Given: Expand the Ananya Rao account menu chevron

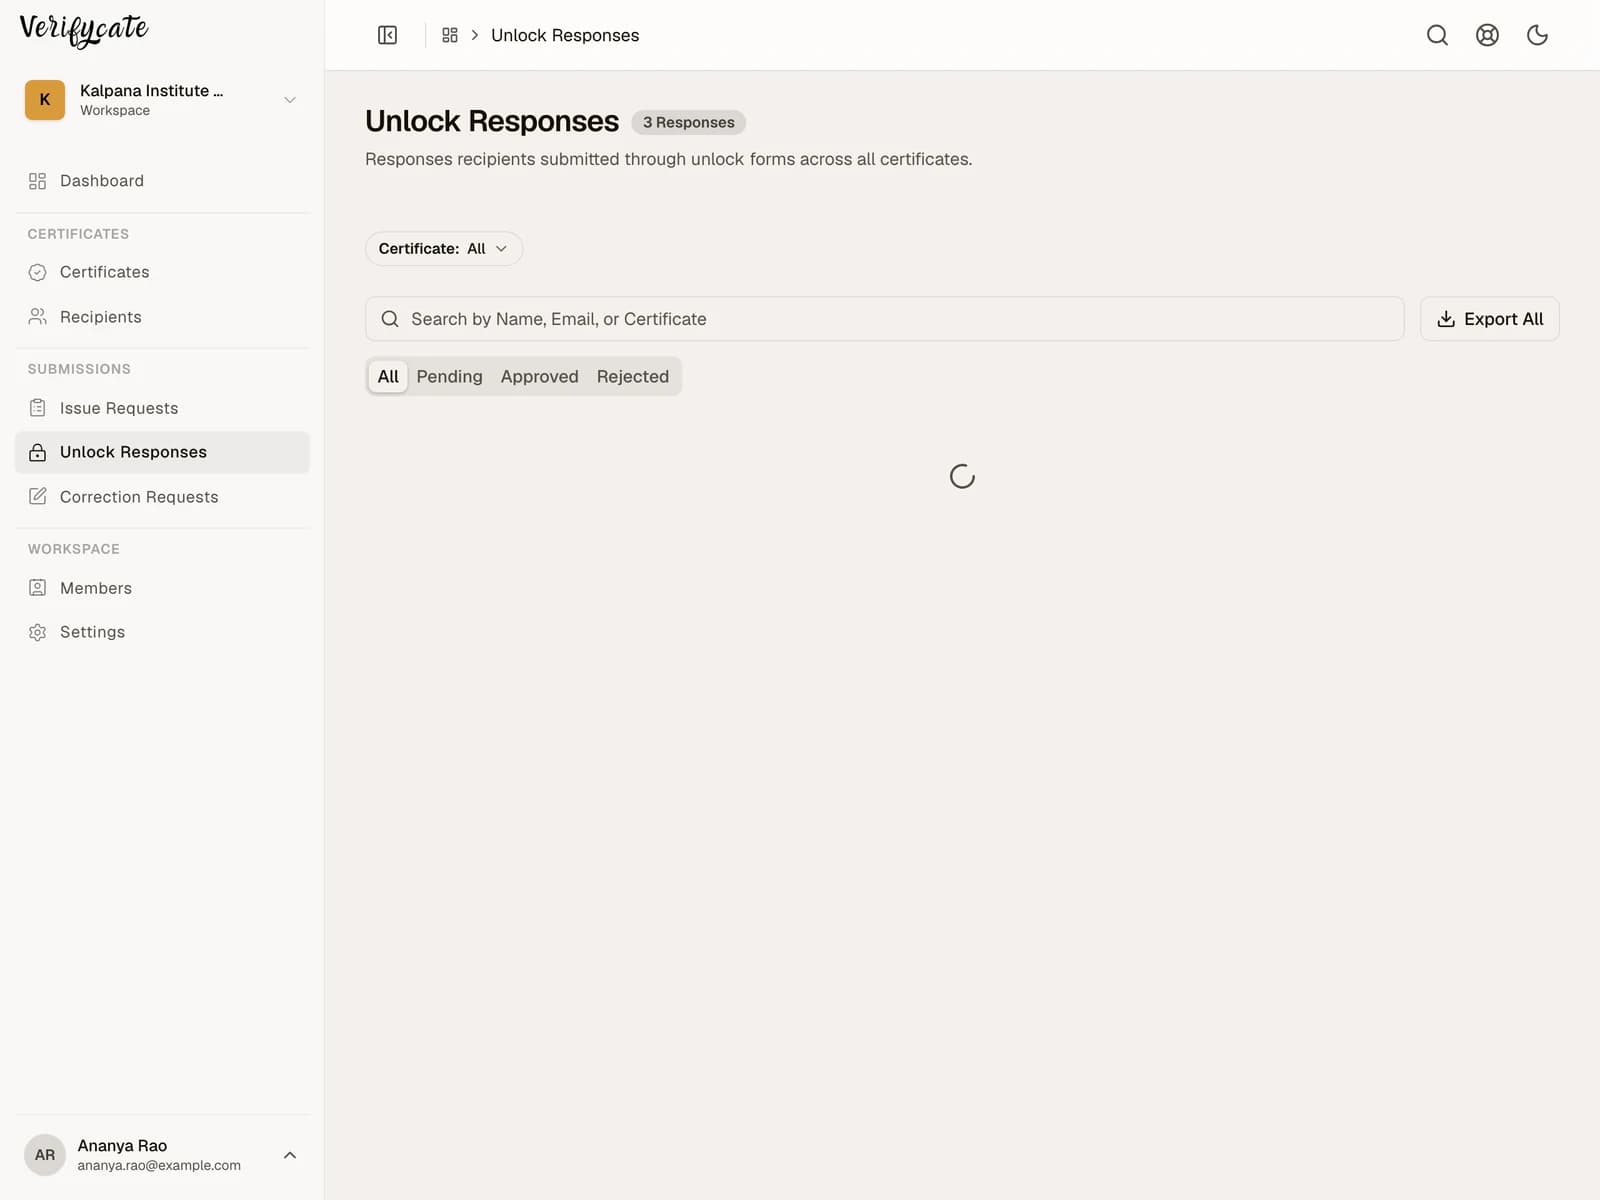Looking at the screenshot, I should [x=290, y=1155].
